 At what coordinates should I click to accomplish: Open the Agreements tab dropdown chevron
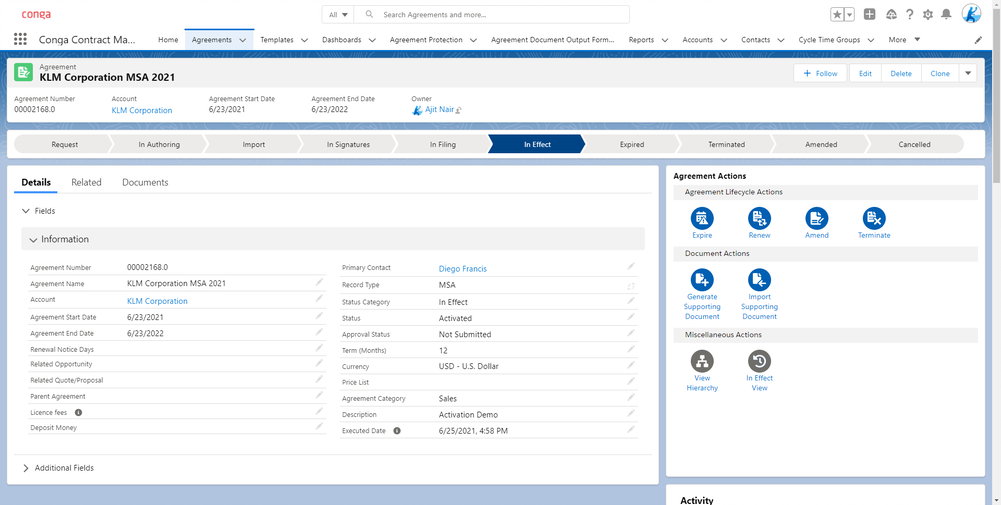[243, 40]
